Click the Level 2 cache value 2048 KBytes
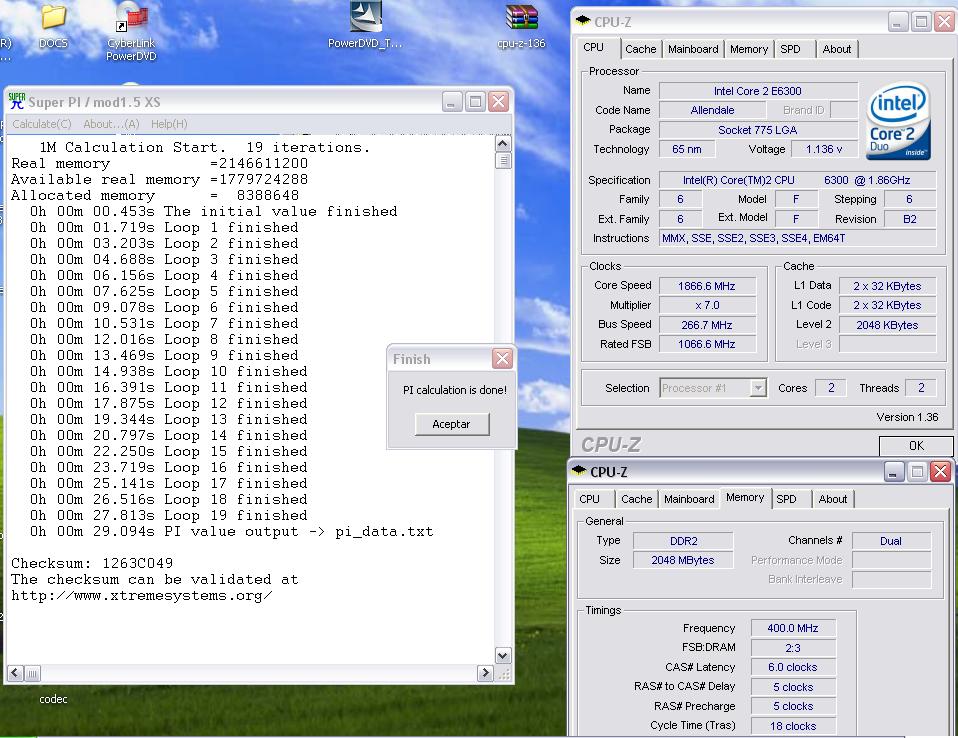Screen dimensions: 958x738 887,325
